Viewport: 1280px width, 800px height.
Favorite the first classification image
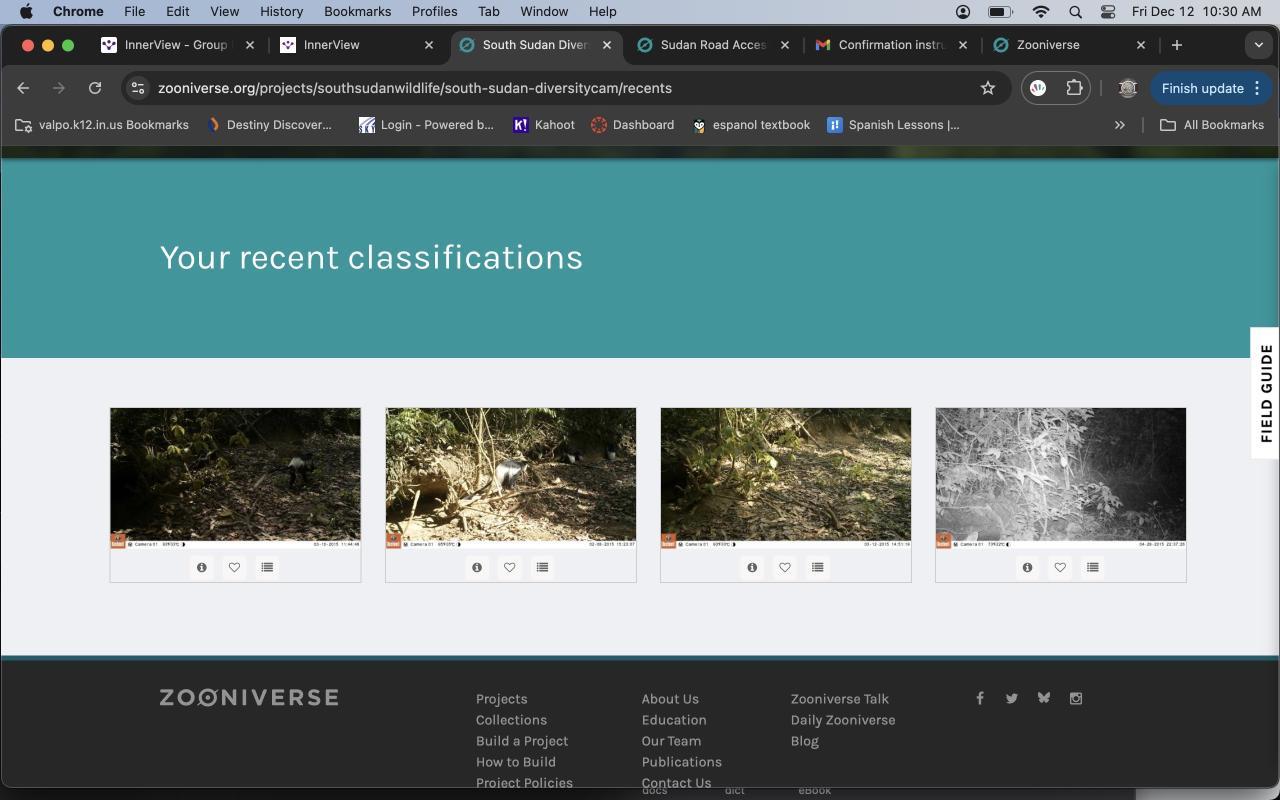[x=234, y=567]
